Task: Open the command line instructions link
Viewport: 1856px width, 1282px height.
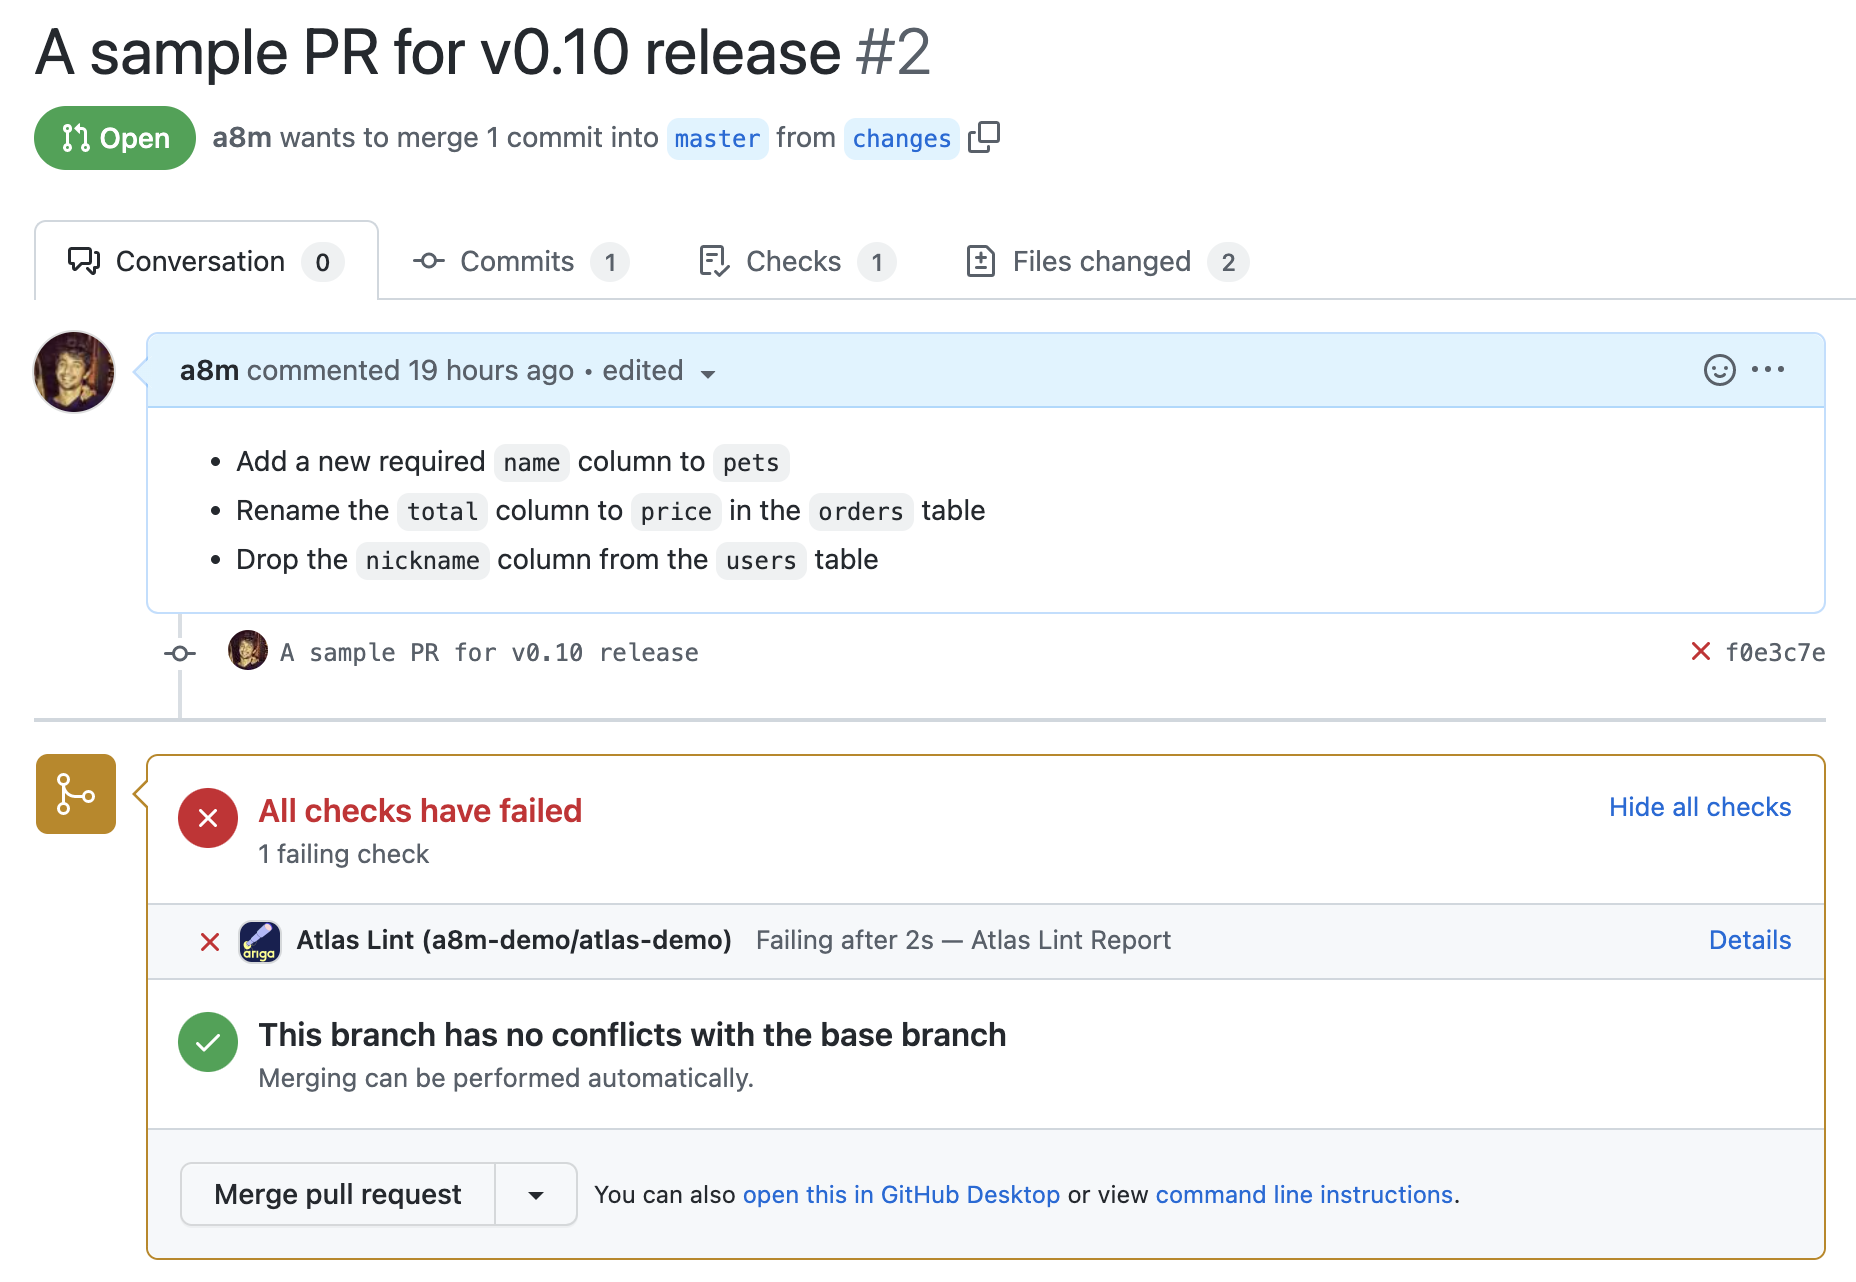Action: click(x=1303, y=1194)
